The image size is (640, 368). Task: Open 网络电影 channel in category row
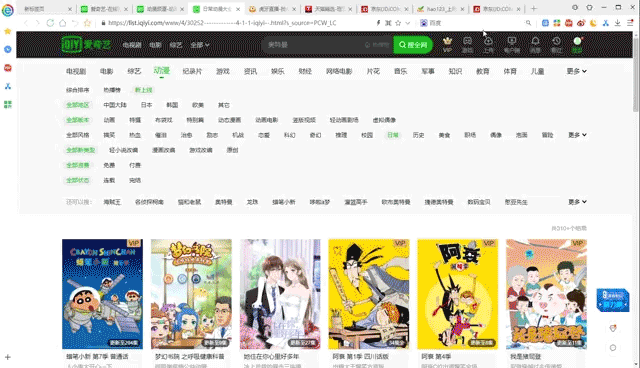pos(339,71)
